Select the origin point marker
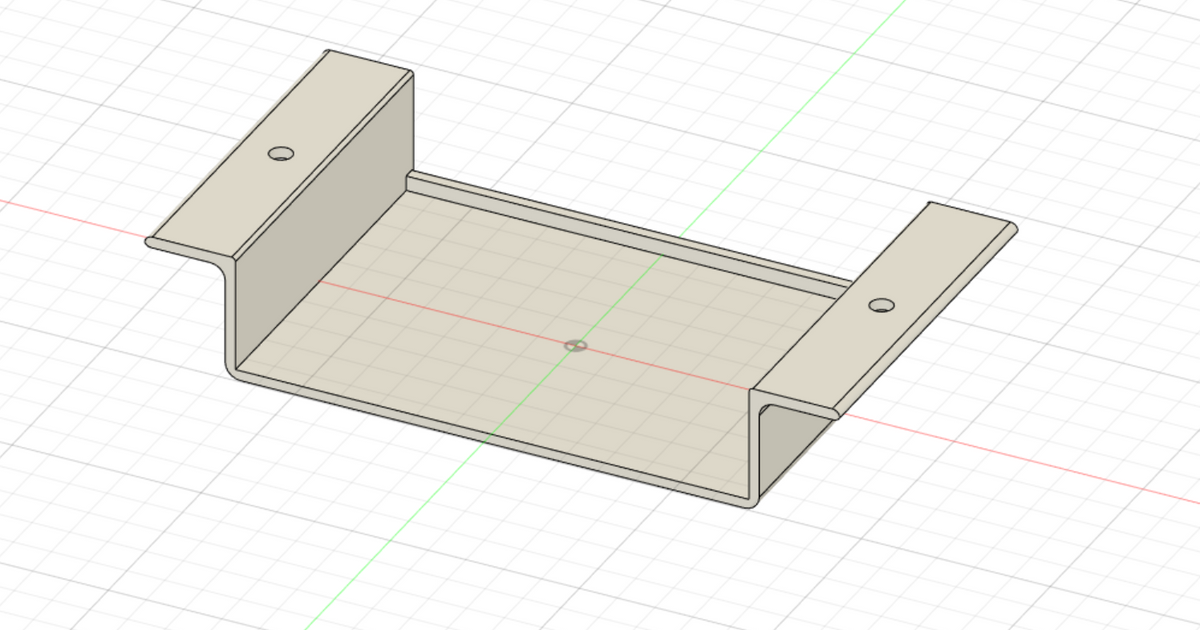 pyautogui.click(x=577, y=345)
